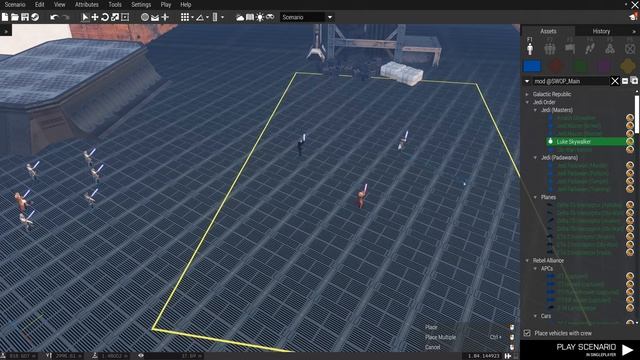Open the View menu
The width and height of the screenshot is (640, 360).
coord(60,4)
